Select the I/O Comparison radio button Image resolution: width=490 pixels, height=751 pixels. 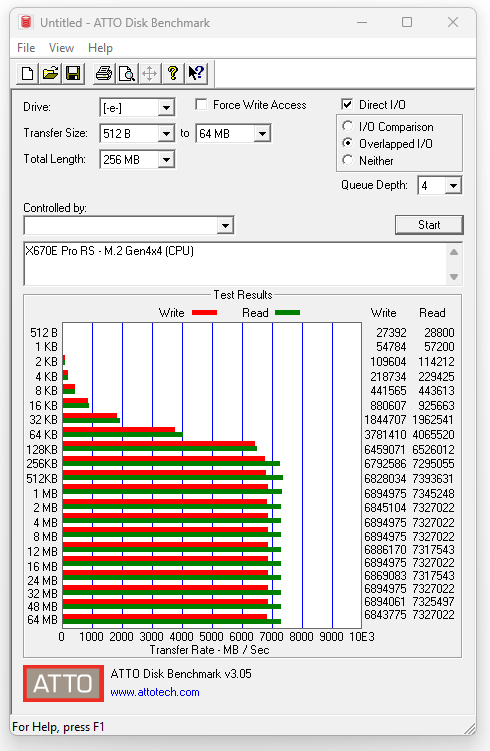click(x=348, y=126)
